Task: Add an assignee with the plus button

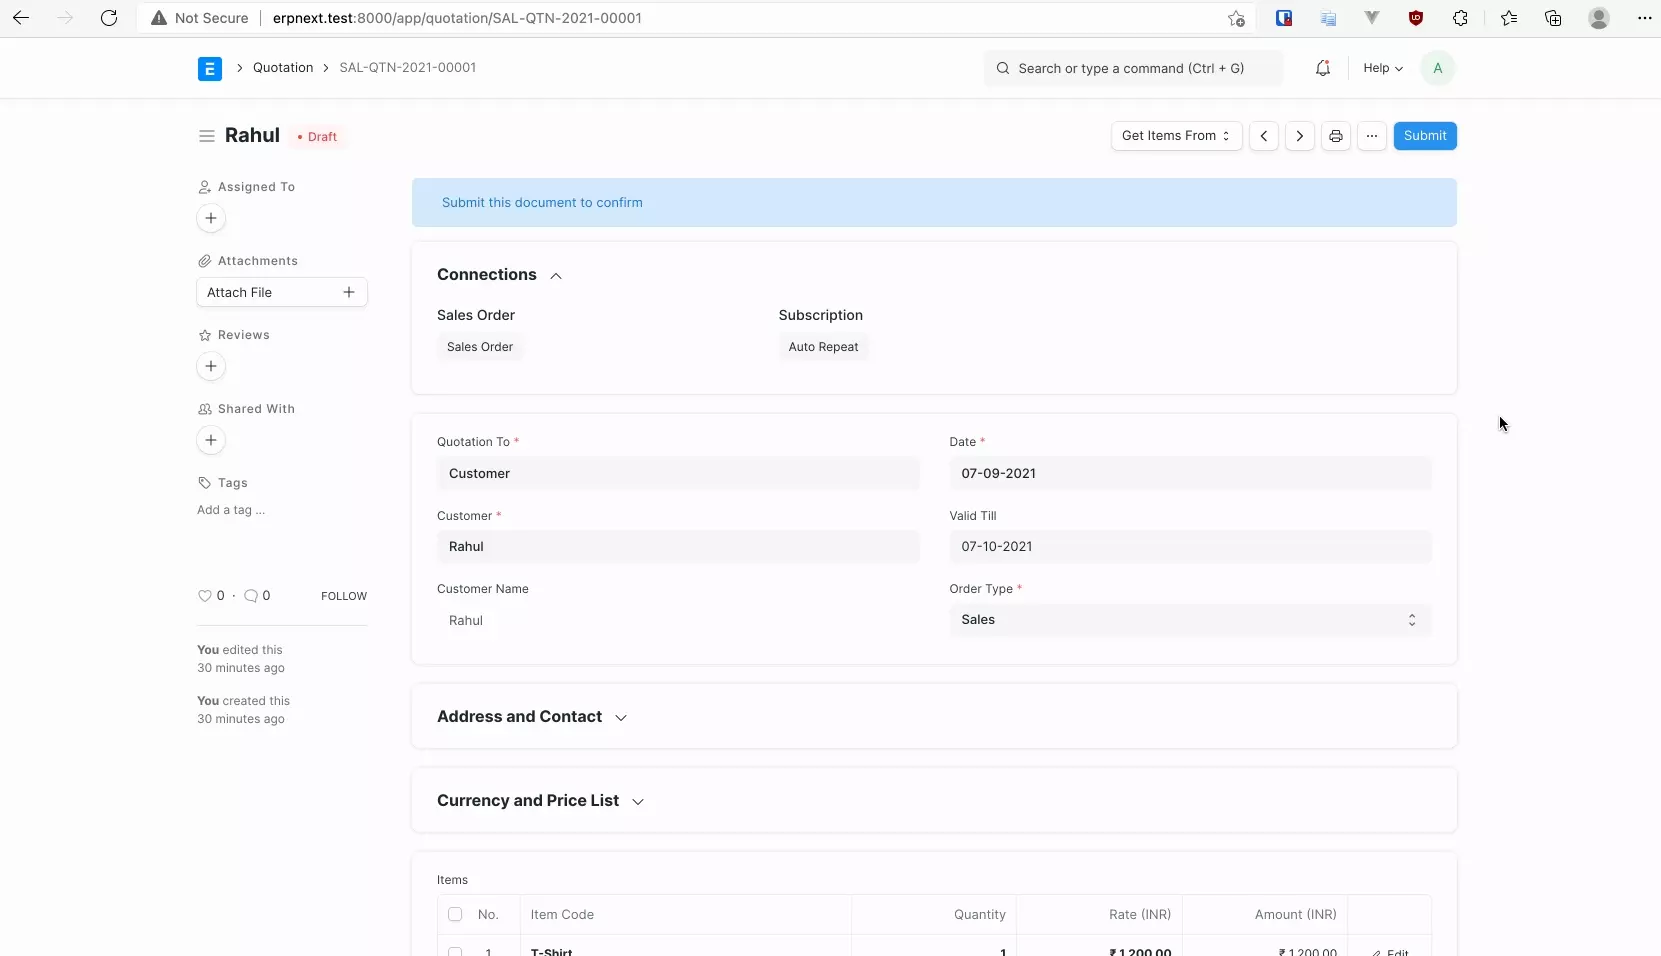Action: pyautogui.click(x=211, y=218)
